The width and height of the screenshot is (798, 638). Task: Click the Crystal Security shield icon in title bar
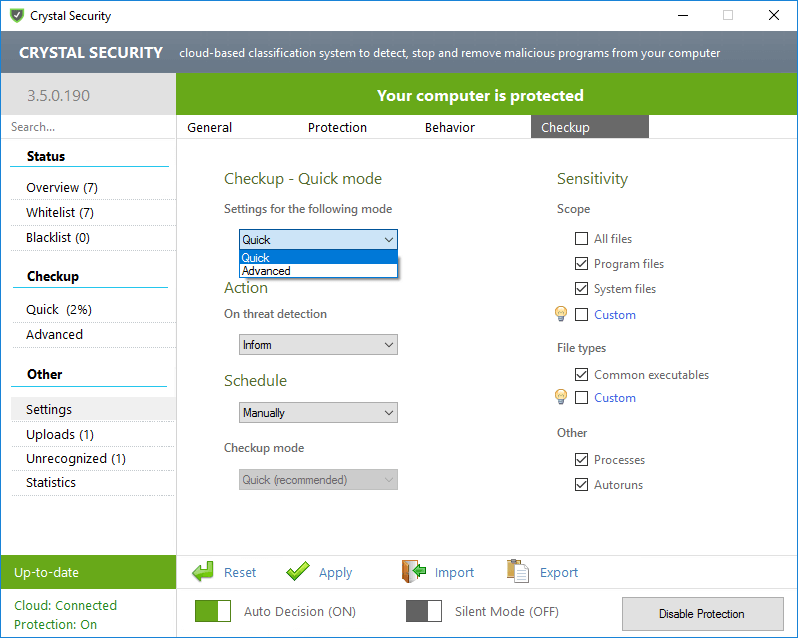[17, 15]
